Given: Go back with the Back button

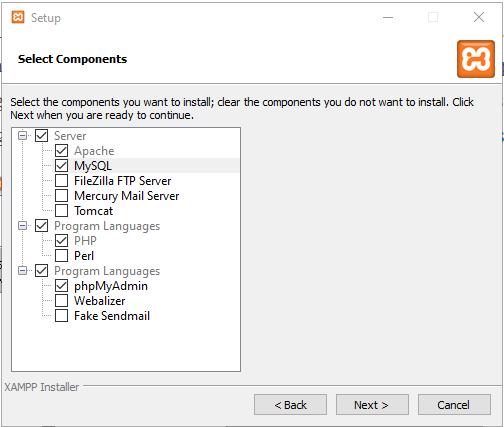Looking at the screenshot, I should tap(290, 405).
